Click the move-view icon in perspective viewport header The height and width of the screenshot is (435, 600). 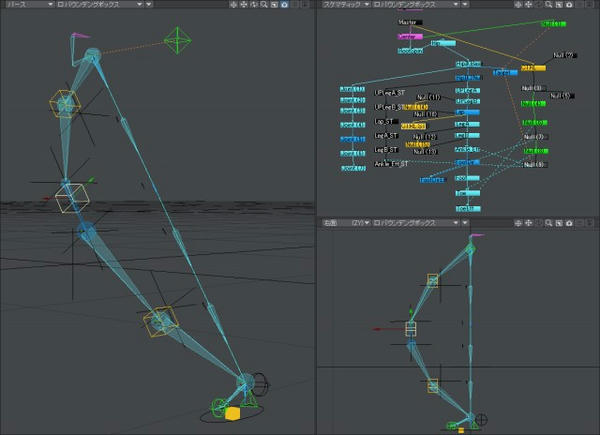click(243, 5)
